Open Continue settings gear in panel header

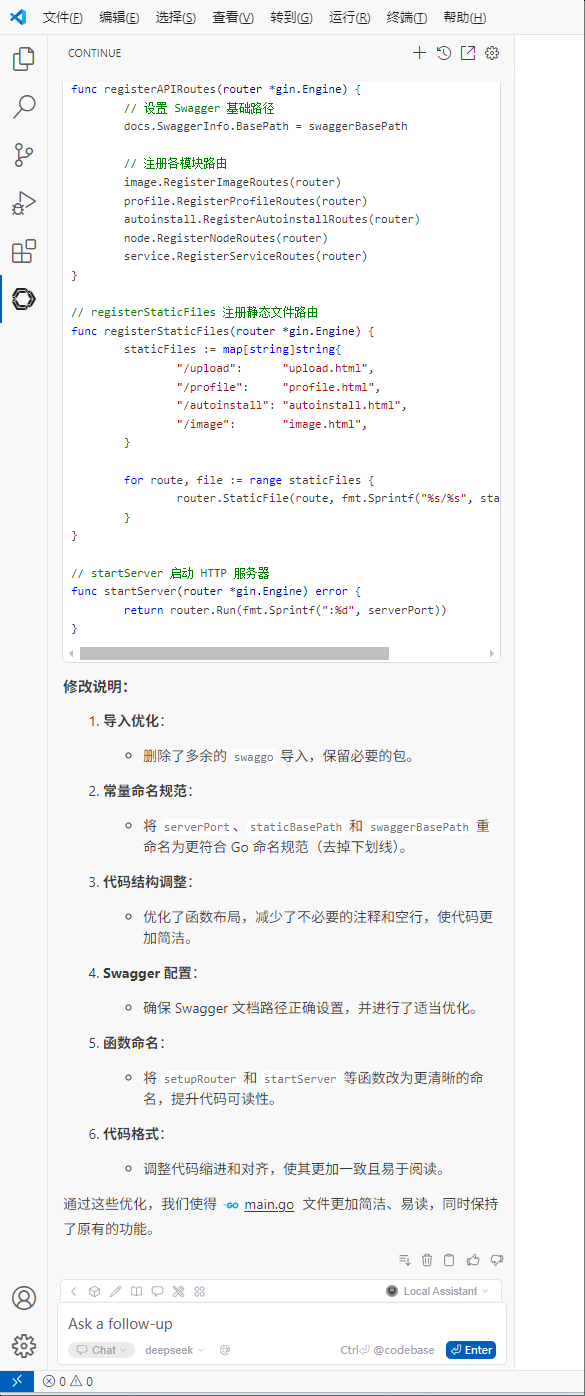492,53
